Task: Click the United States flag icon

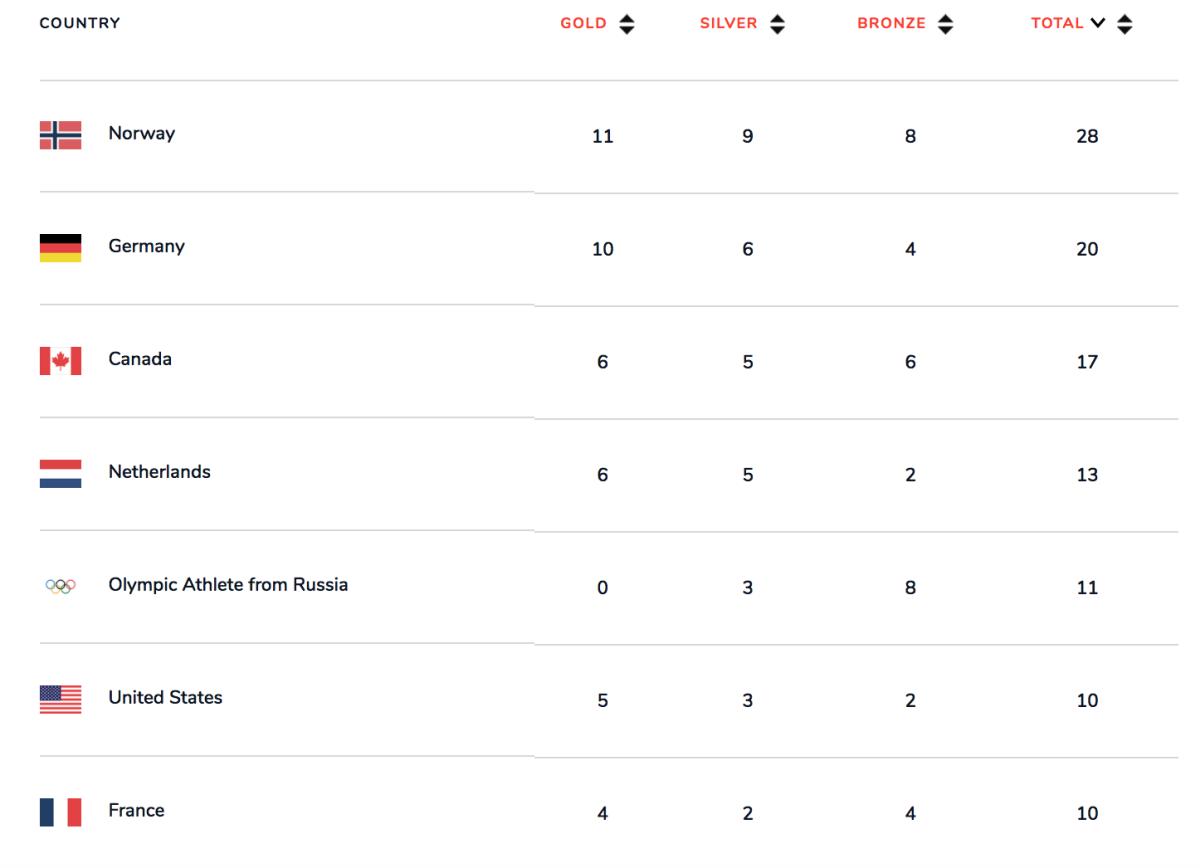Action: click(x=60, y=699)
